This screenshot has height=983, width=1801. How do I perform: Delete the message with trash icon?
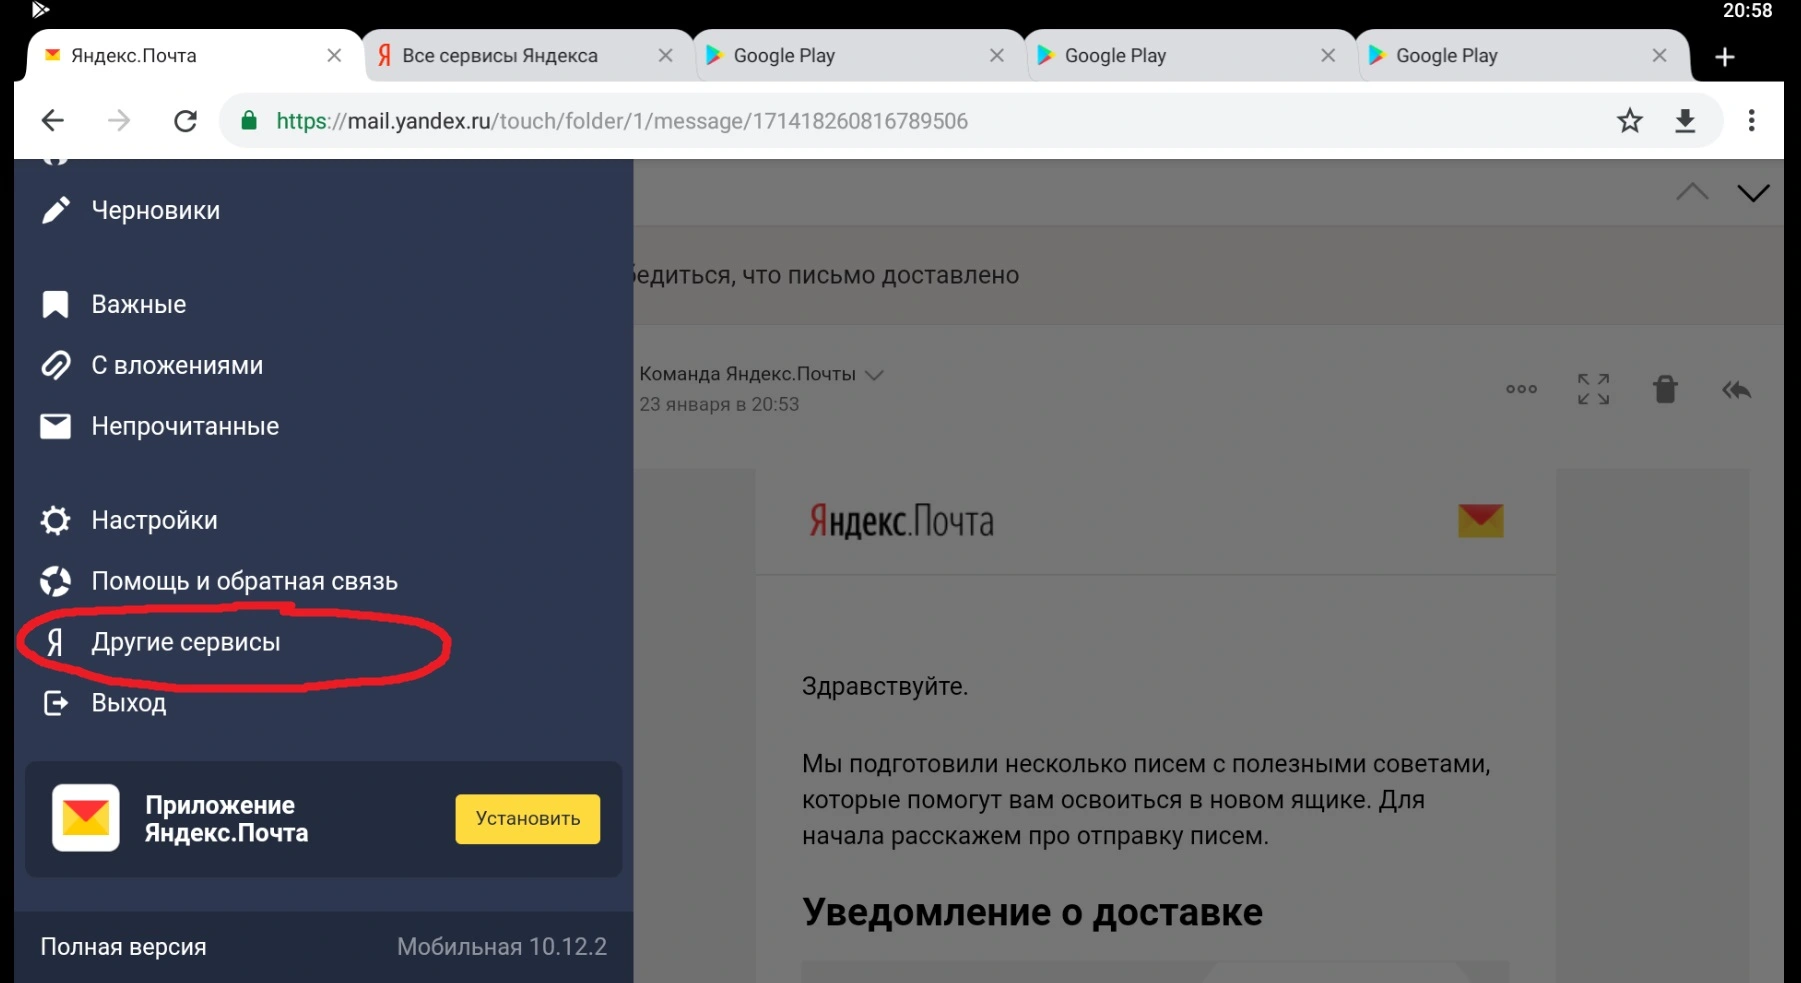tap(1665, 389)
